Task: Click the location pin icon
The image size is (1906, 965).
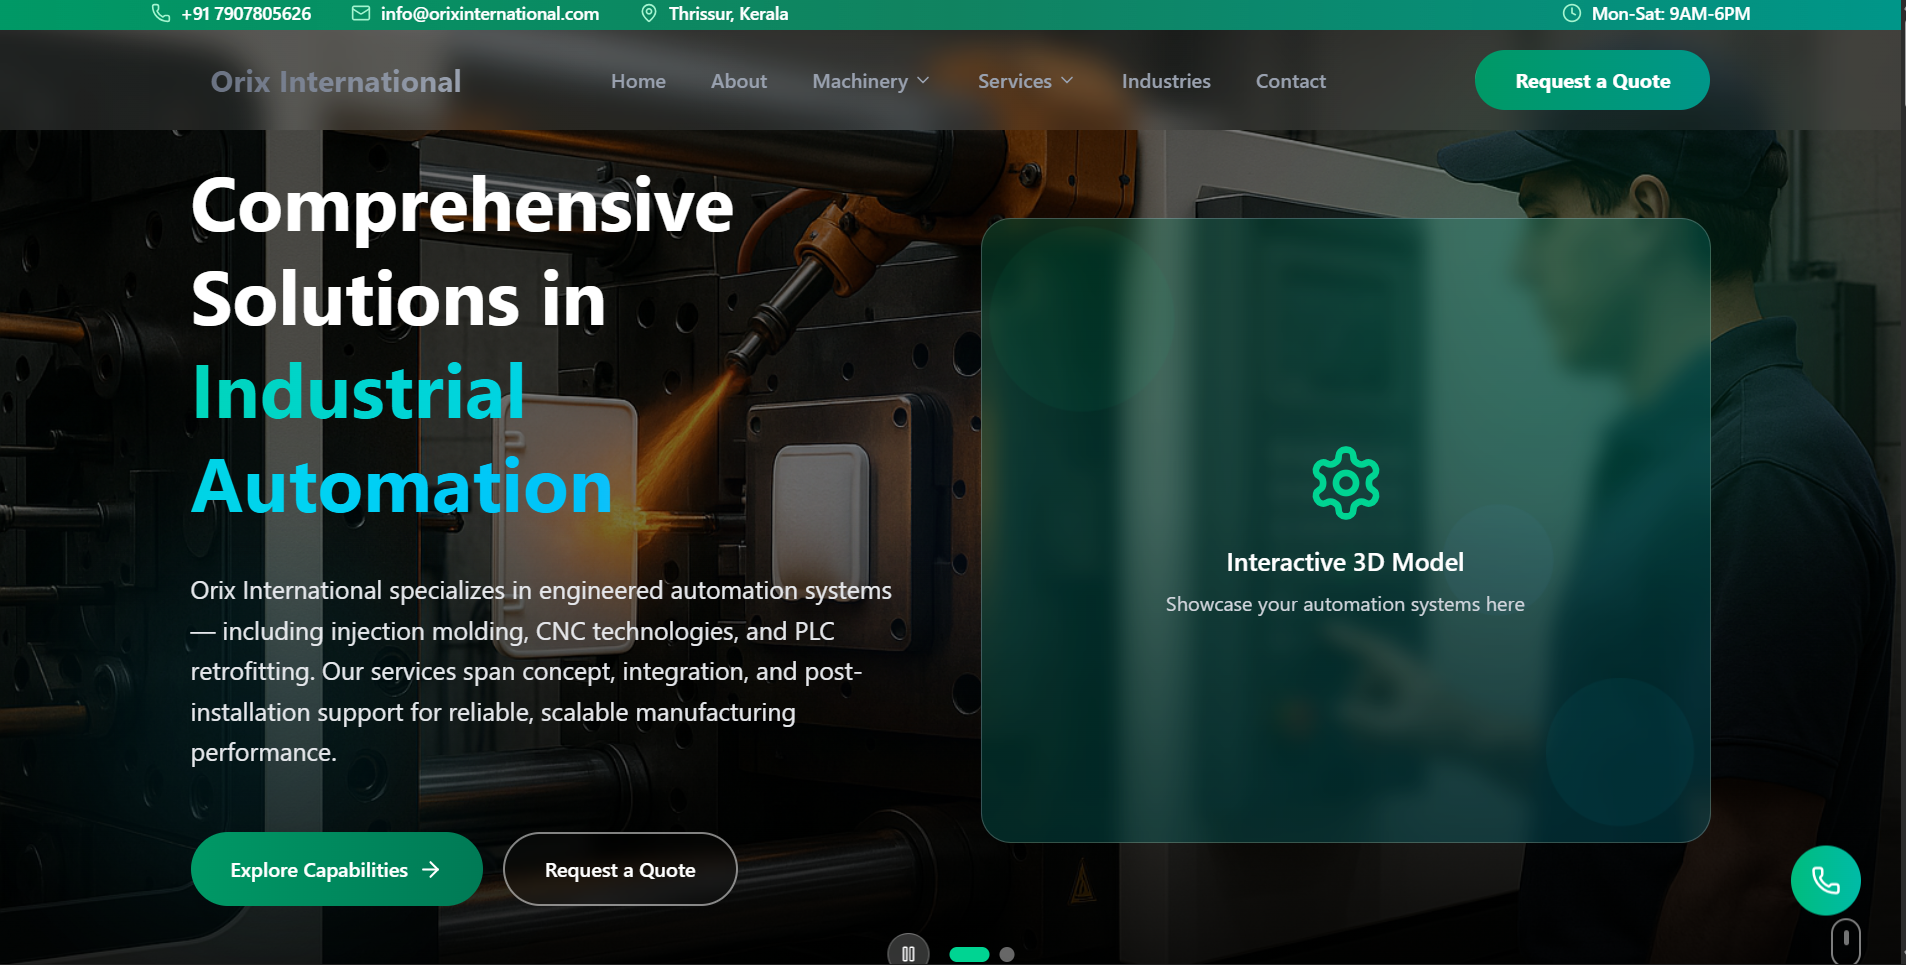Action: point(649,13)
